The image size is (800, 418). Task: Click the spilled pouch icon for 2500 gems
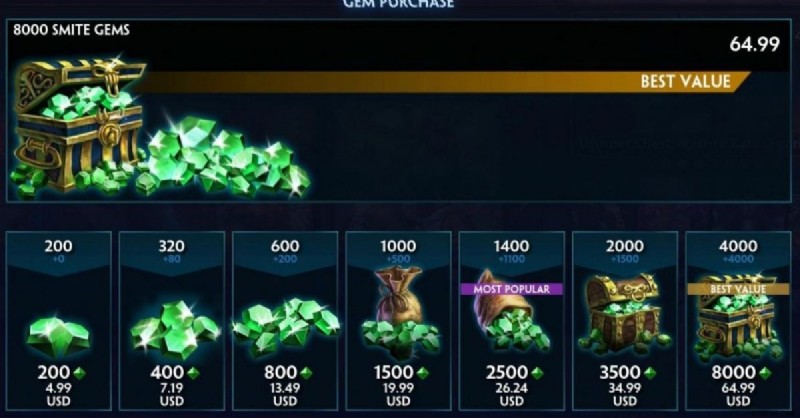(512, 316)
